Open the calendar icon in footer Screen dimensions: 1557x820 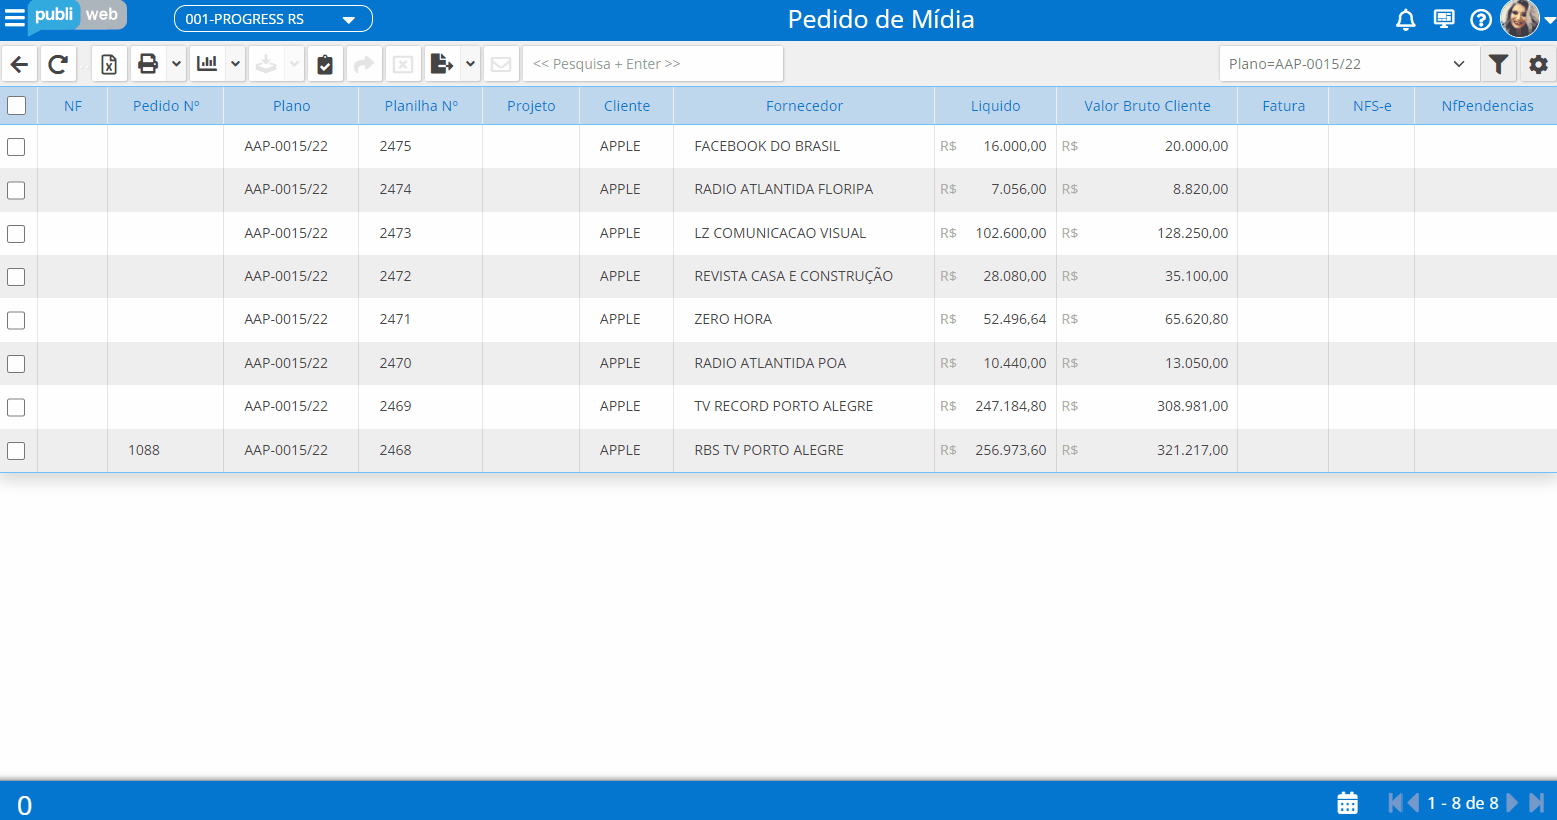tap(1347, 803)
